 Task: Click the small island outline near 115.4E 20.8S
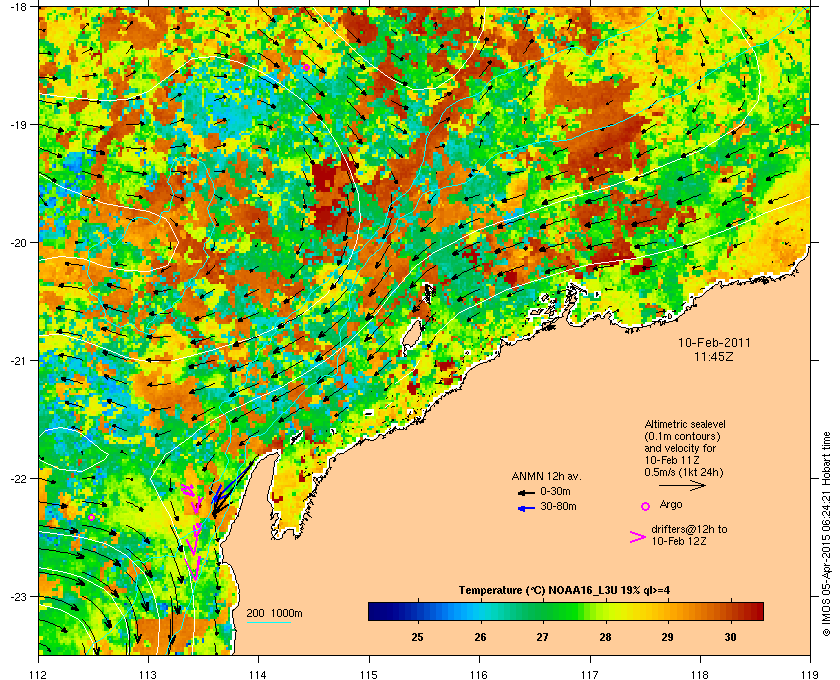(x=411, y=337)
